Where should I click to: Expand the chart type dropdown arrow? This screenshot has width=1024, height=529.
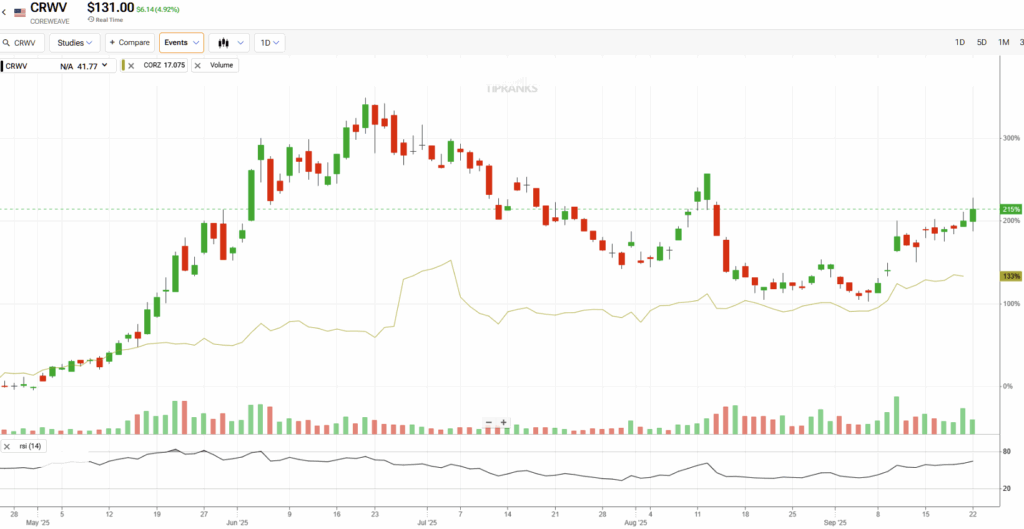coord(242,43)
